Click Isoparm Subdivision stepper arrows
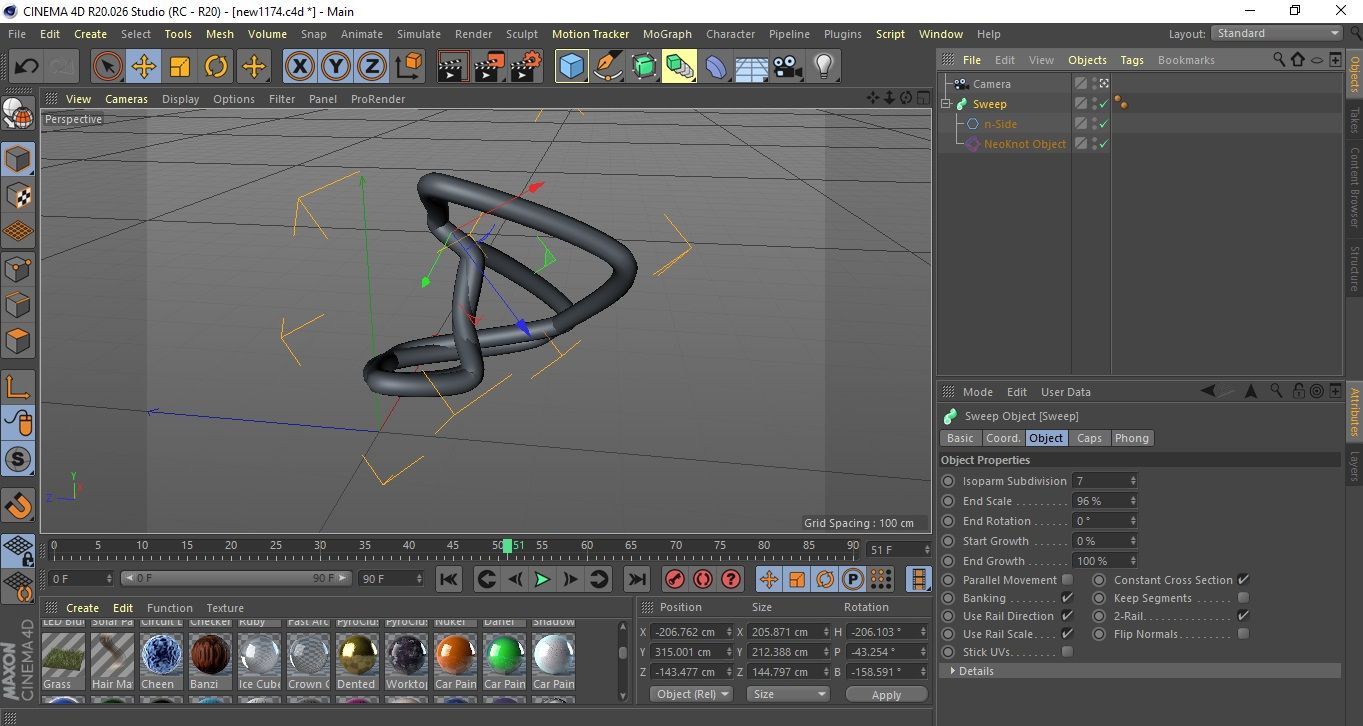 [1133, 481]
